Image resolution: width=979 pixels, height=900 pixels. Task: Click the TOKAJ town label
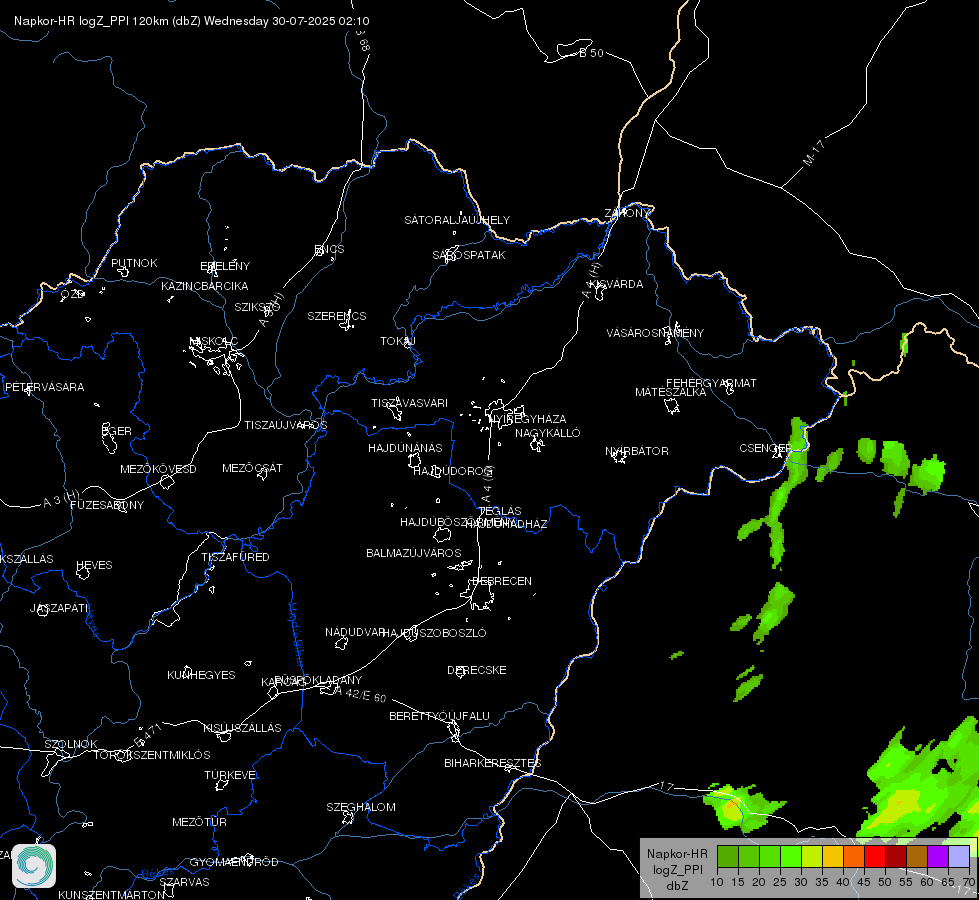pyautogui.click(x=398, y=341)
